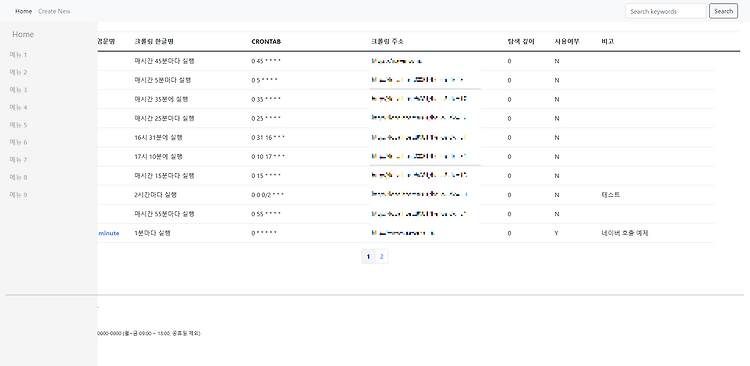
Task: Open the Create New nav item
Action: coord(54,11)
